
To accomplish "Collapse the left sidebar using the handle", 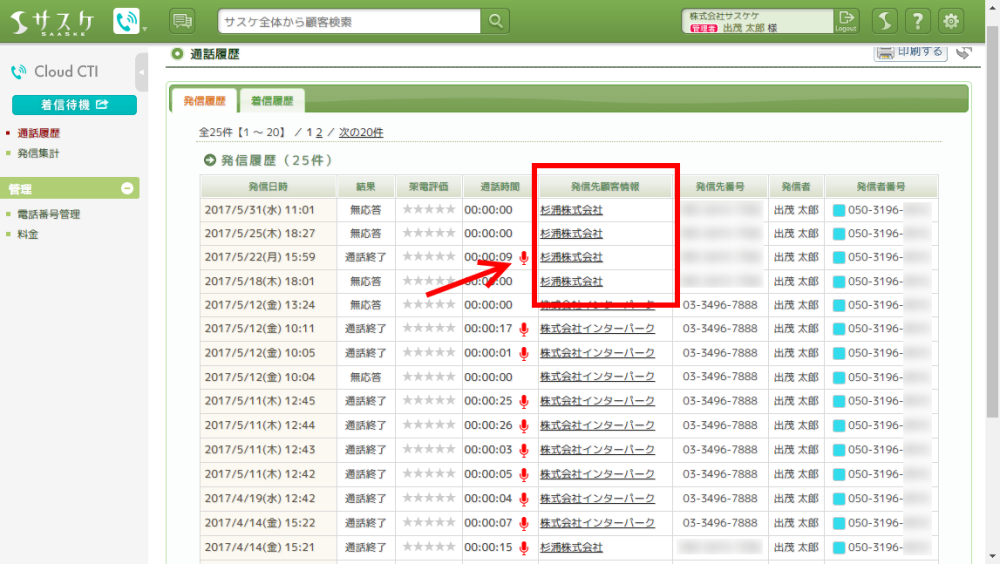I will [142, 73].
